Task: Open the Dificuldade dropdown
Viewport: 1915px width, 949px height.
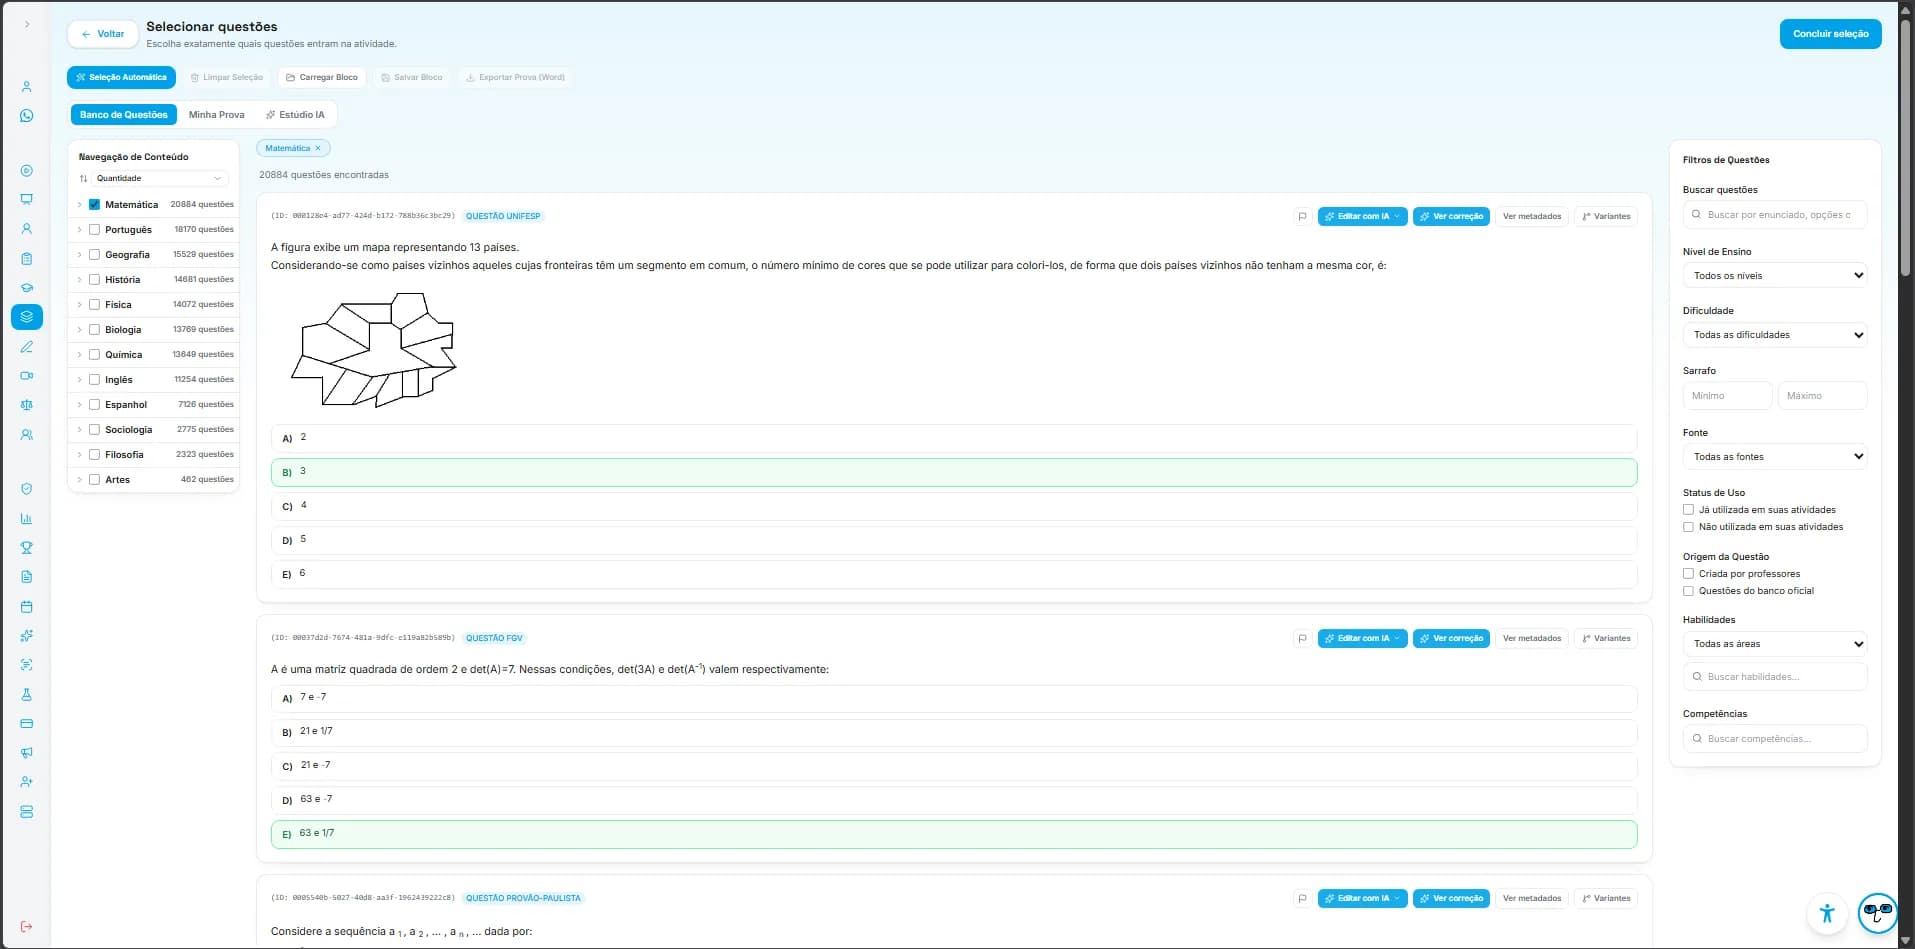Action: point(1774,335)
